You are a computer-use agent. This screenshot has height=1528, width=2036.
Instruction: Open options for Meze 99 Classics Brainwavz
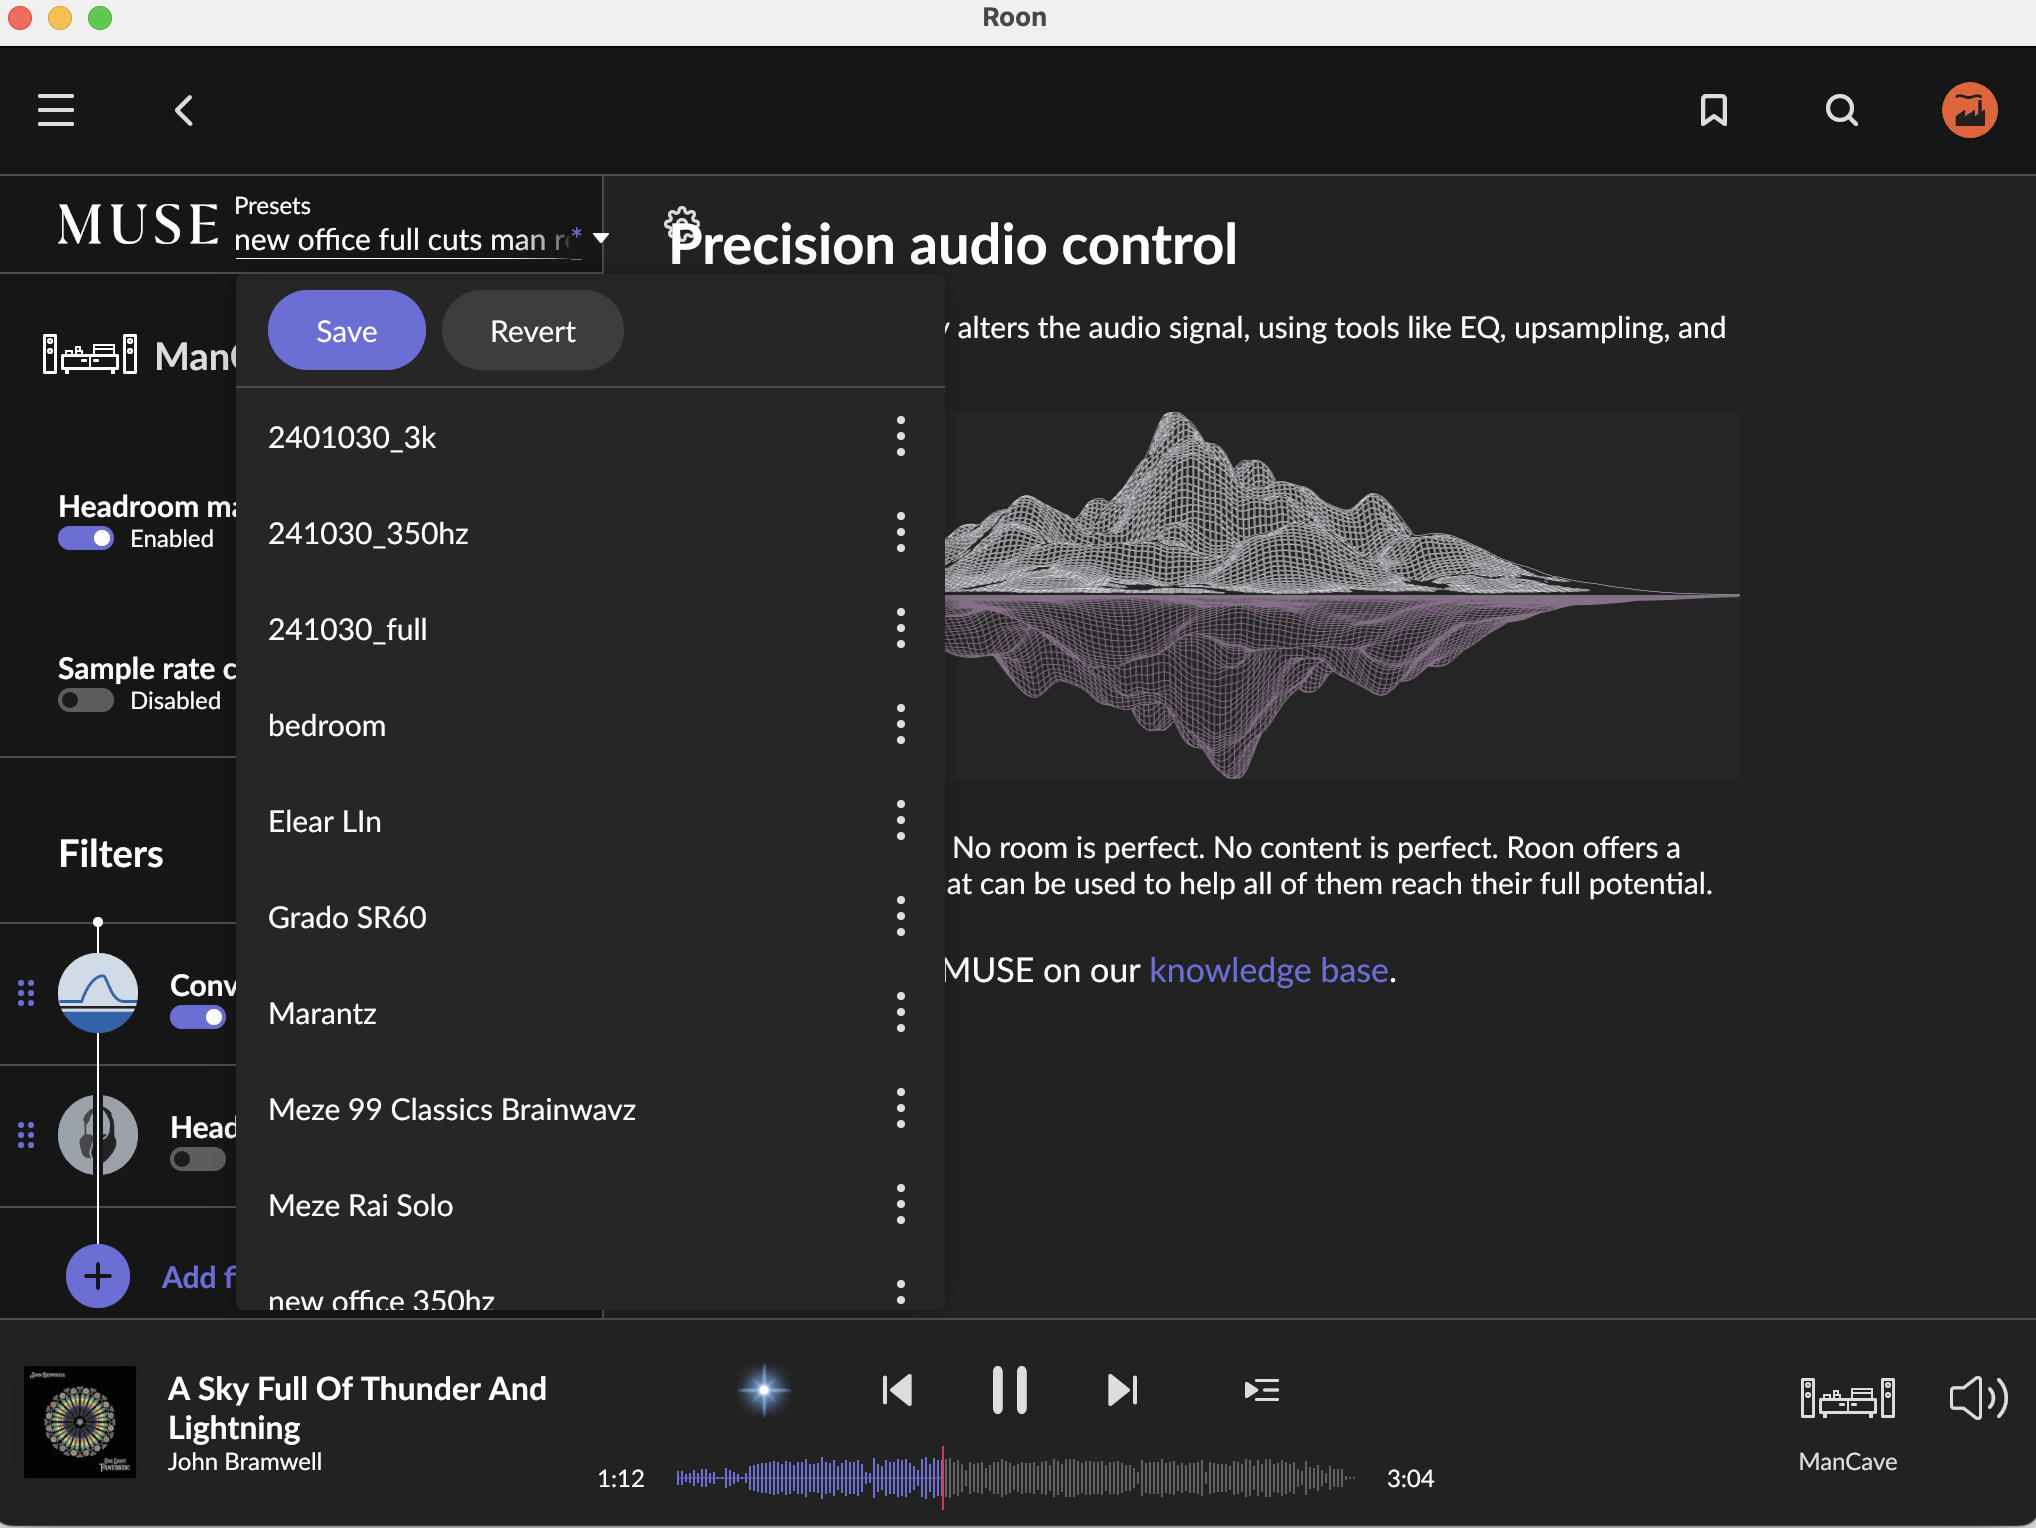click(901, 1109)
